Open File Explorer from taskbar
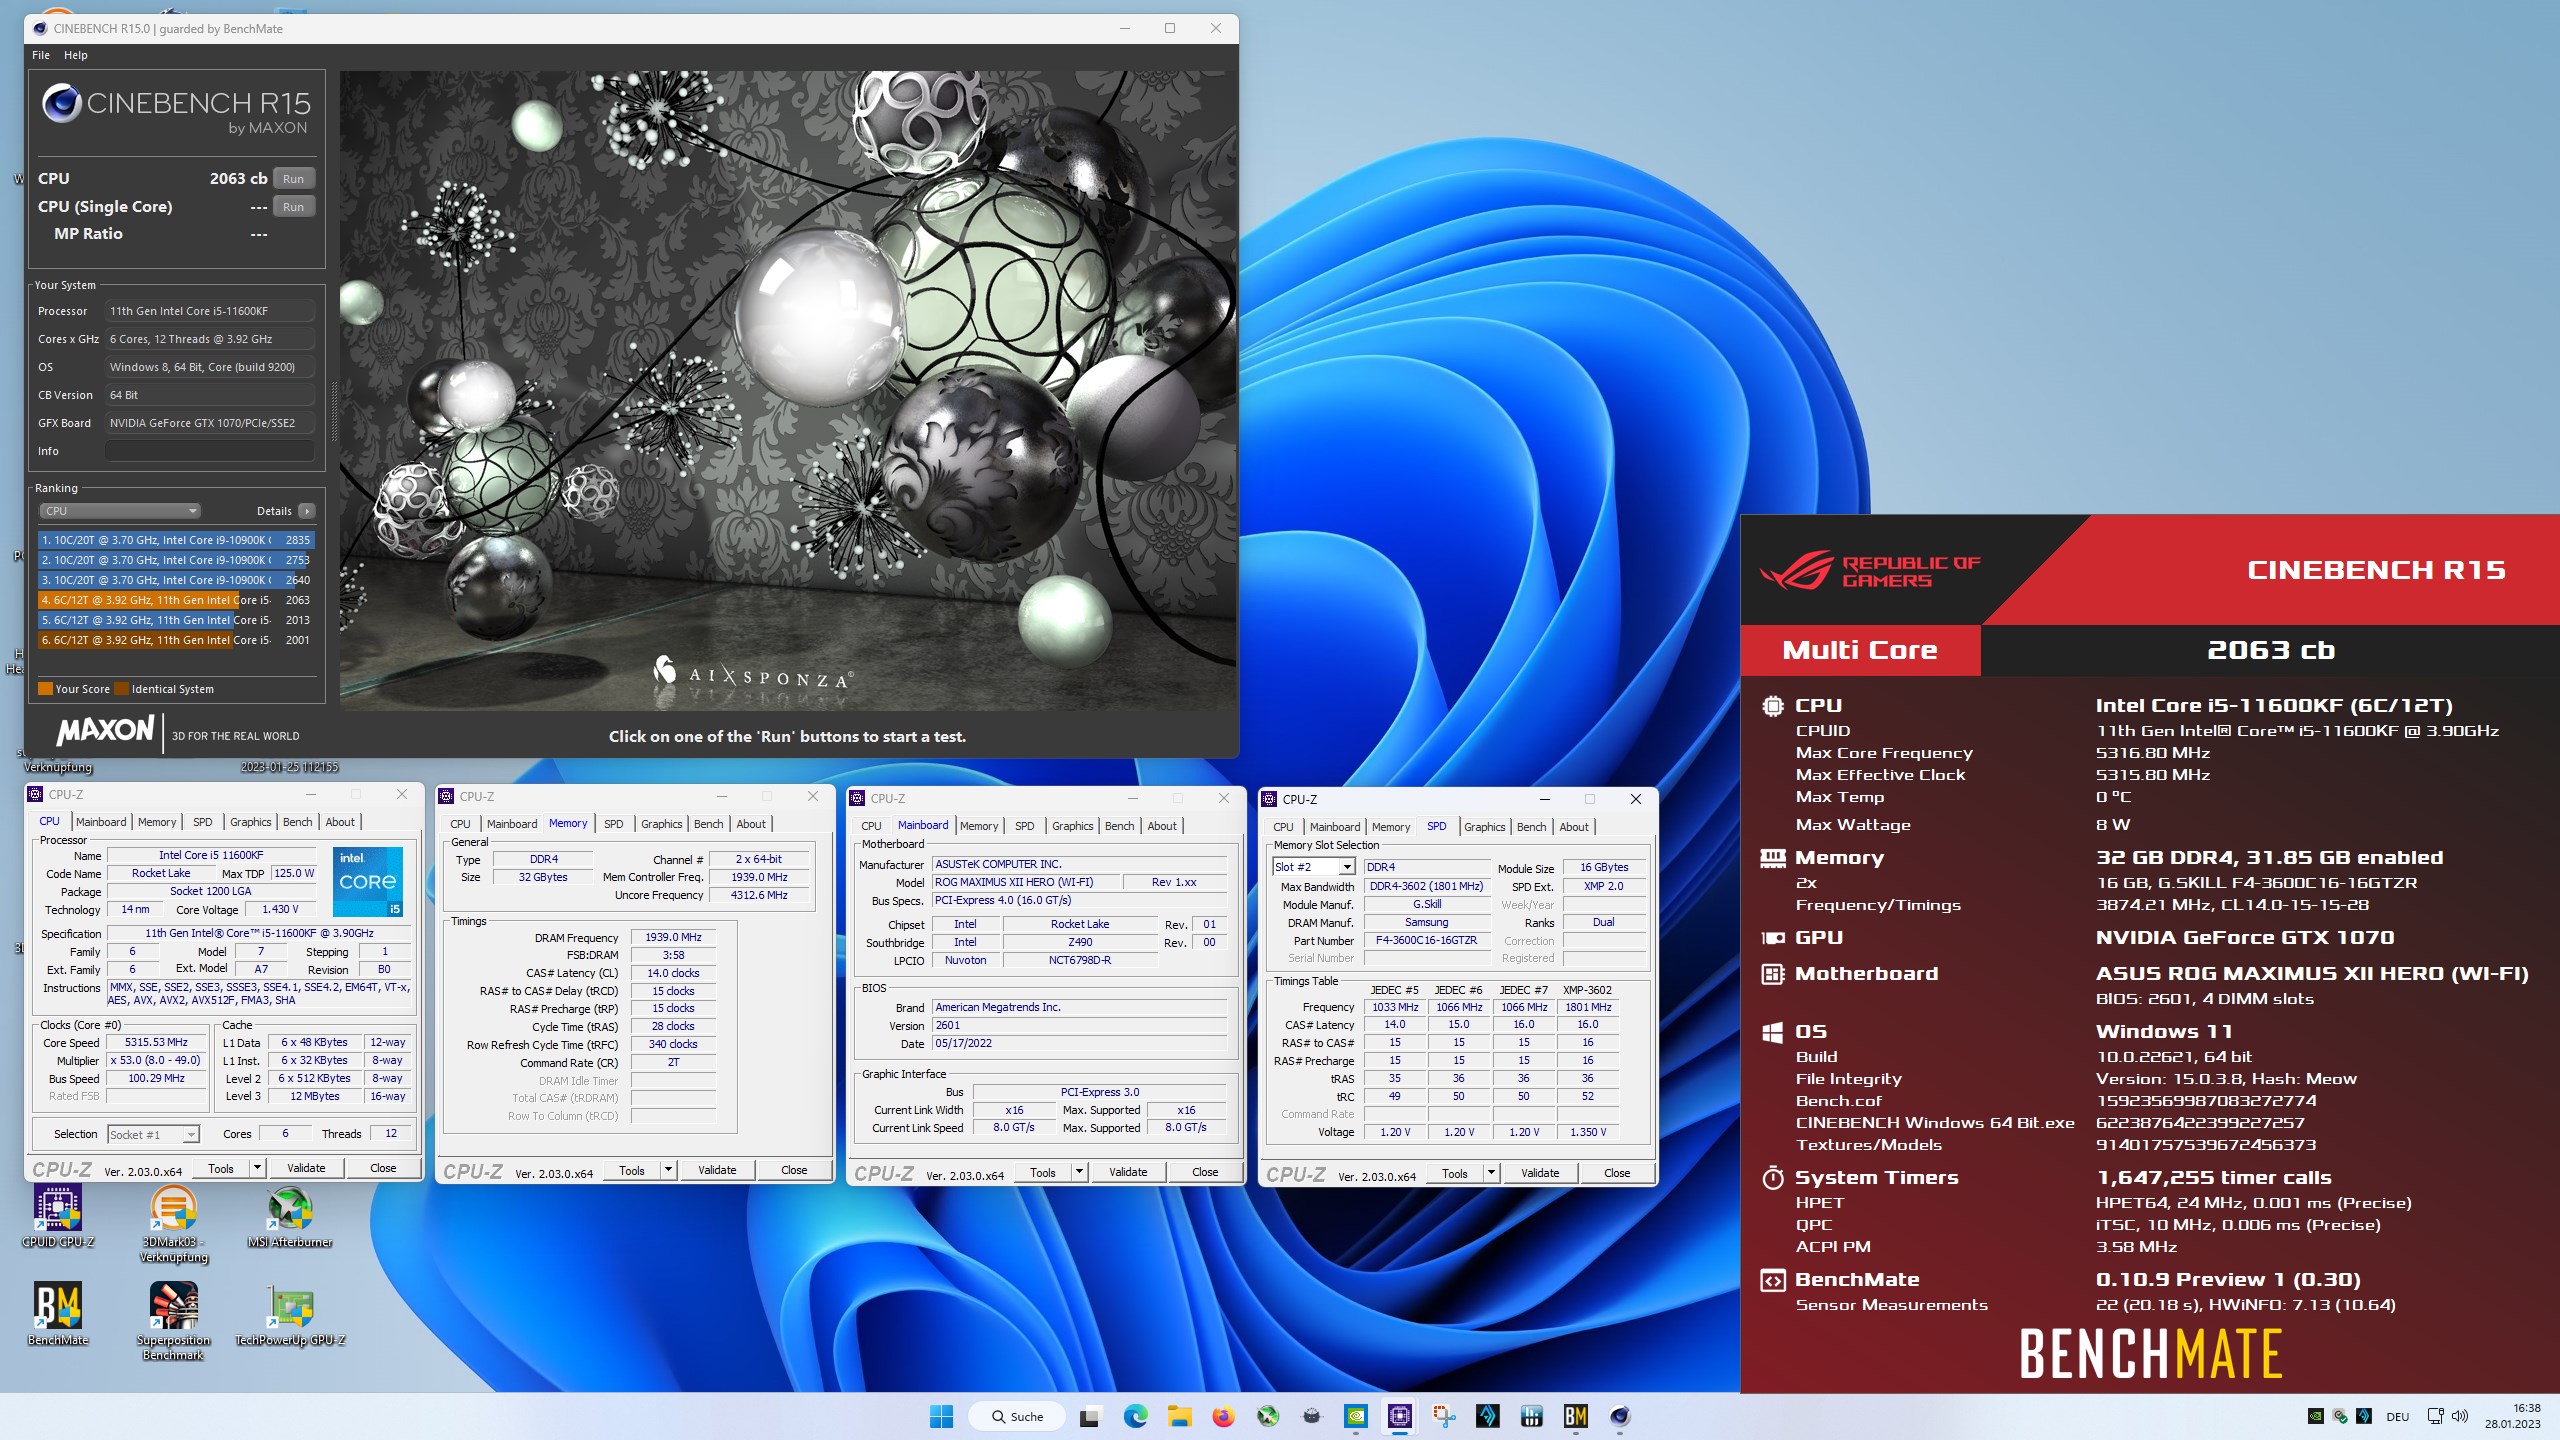 (x=1179, y=1416)
